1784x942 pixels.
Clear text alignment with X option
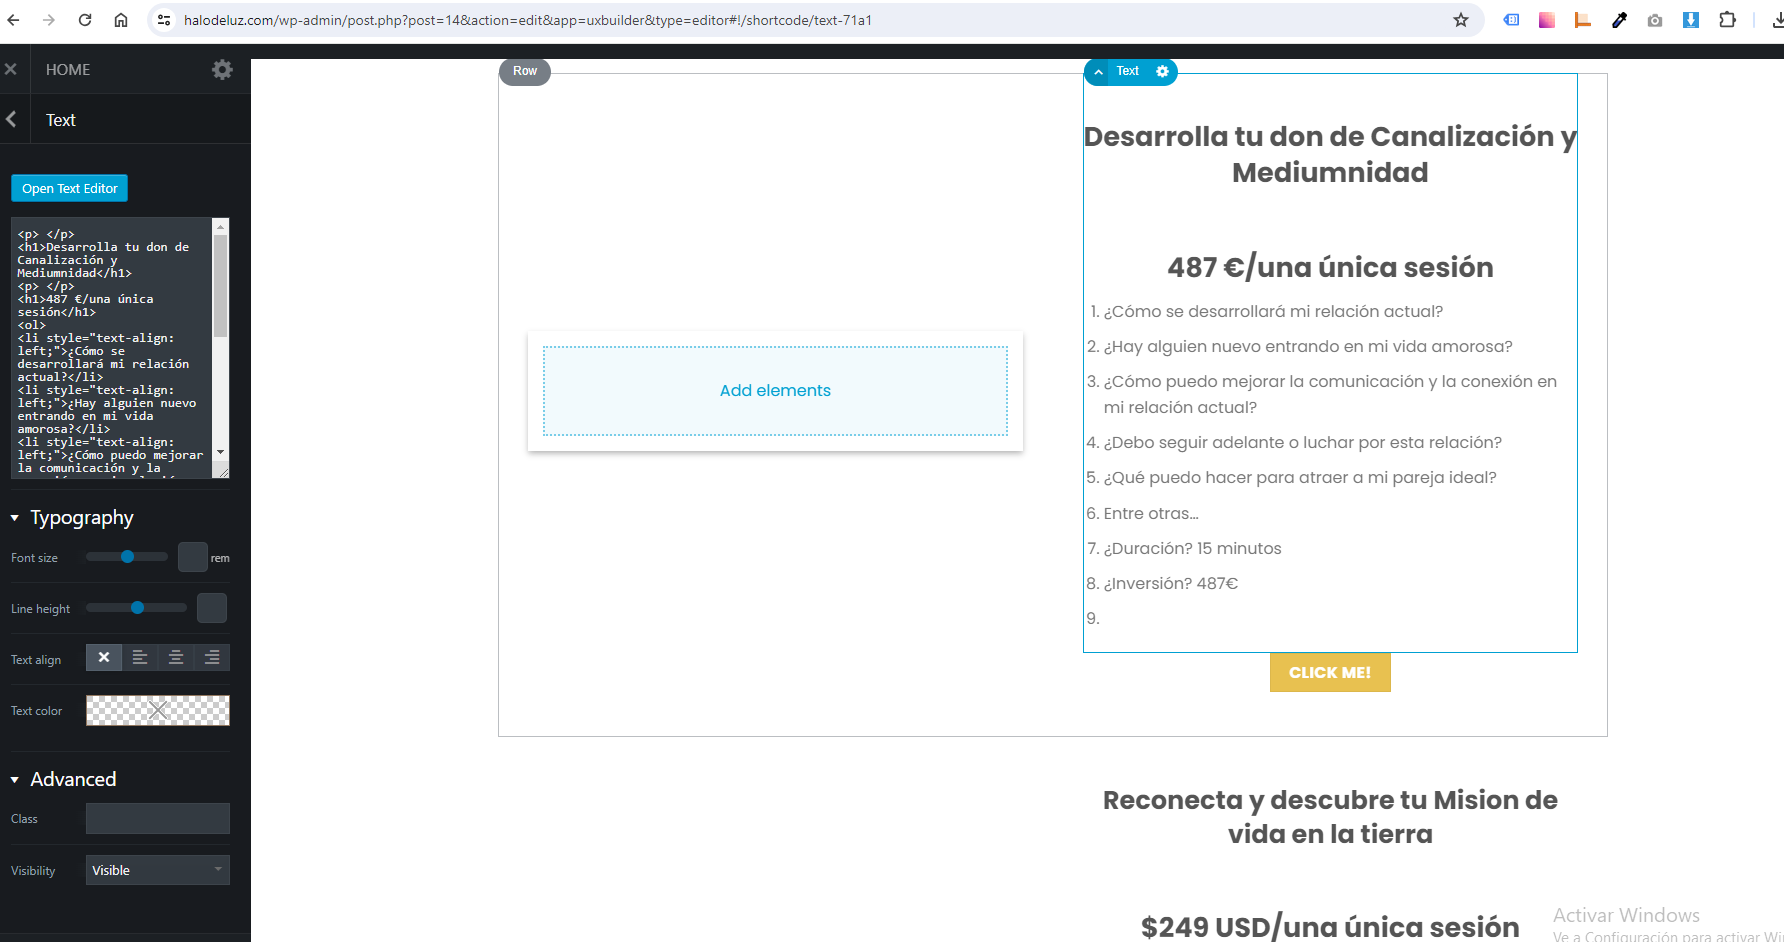(104, 657)
